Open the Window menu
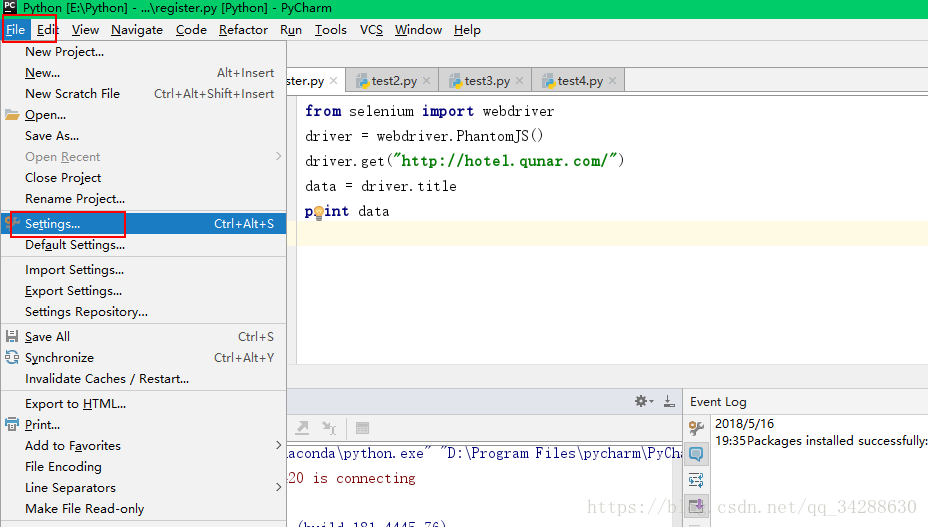928x527 pixels. point(418,30)
